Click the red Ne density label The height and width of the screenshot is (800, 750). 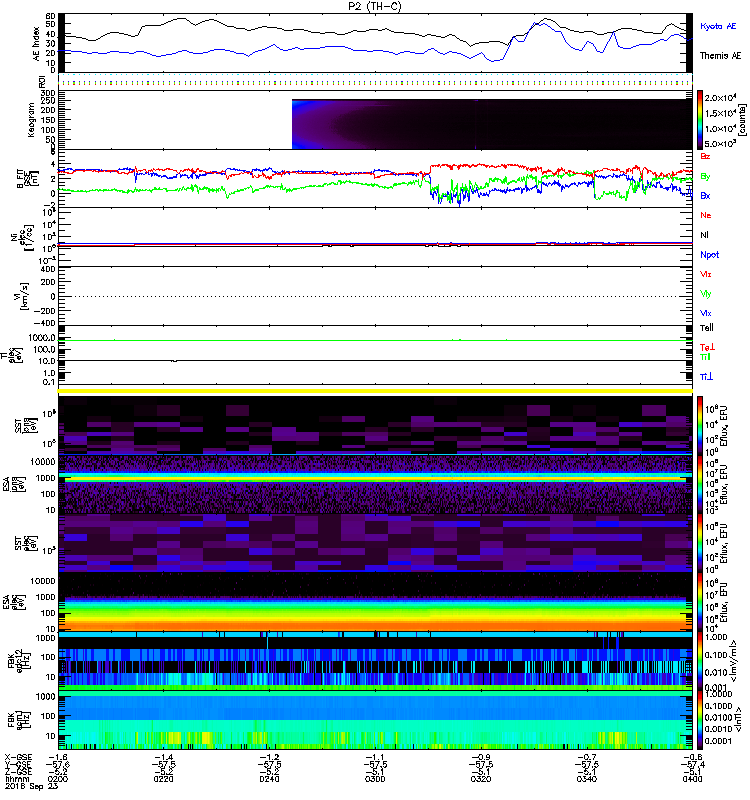tap(706, 215)
